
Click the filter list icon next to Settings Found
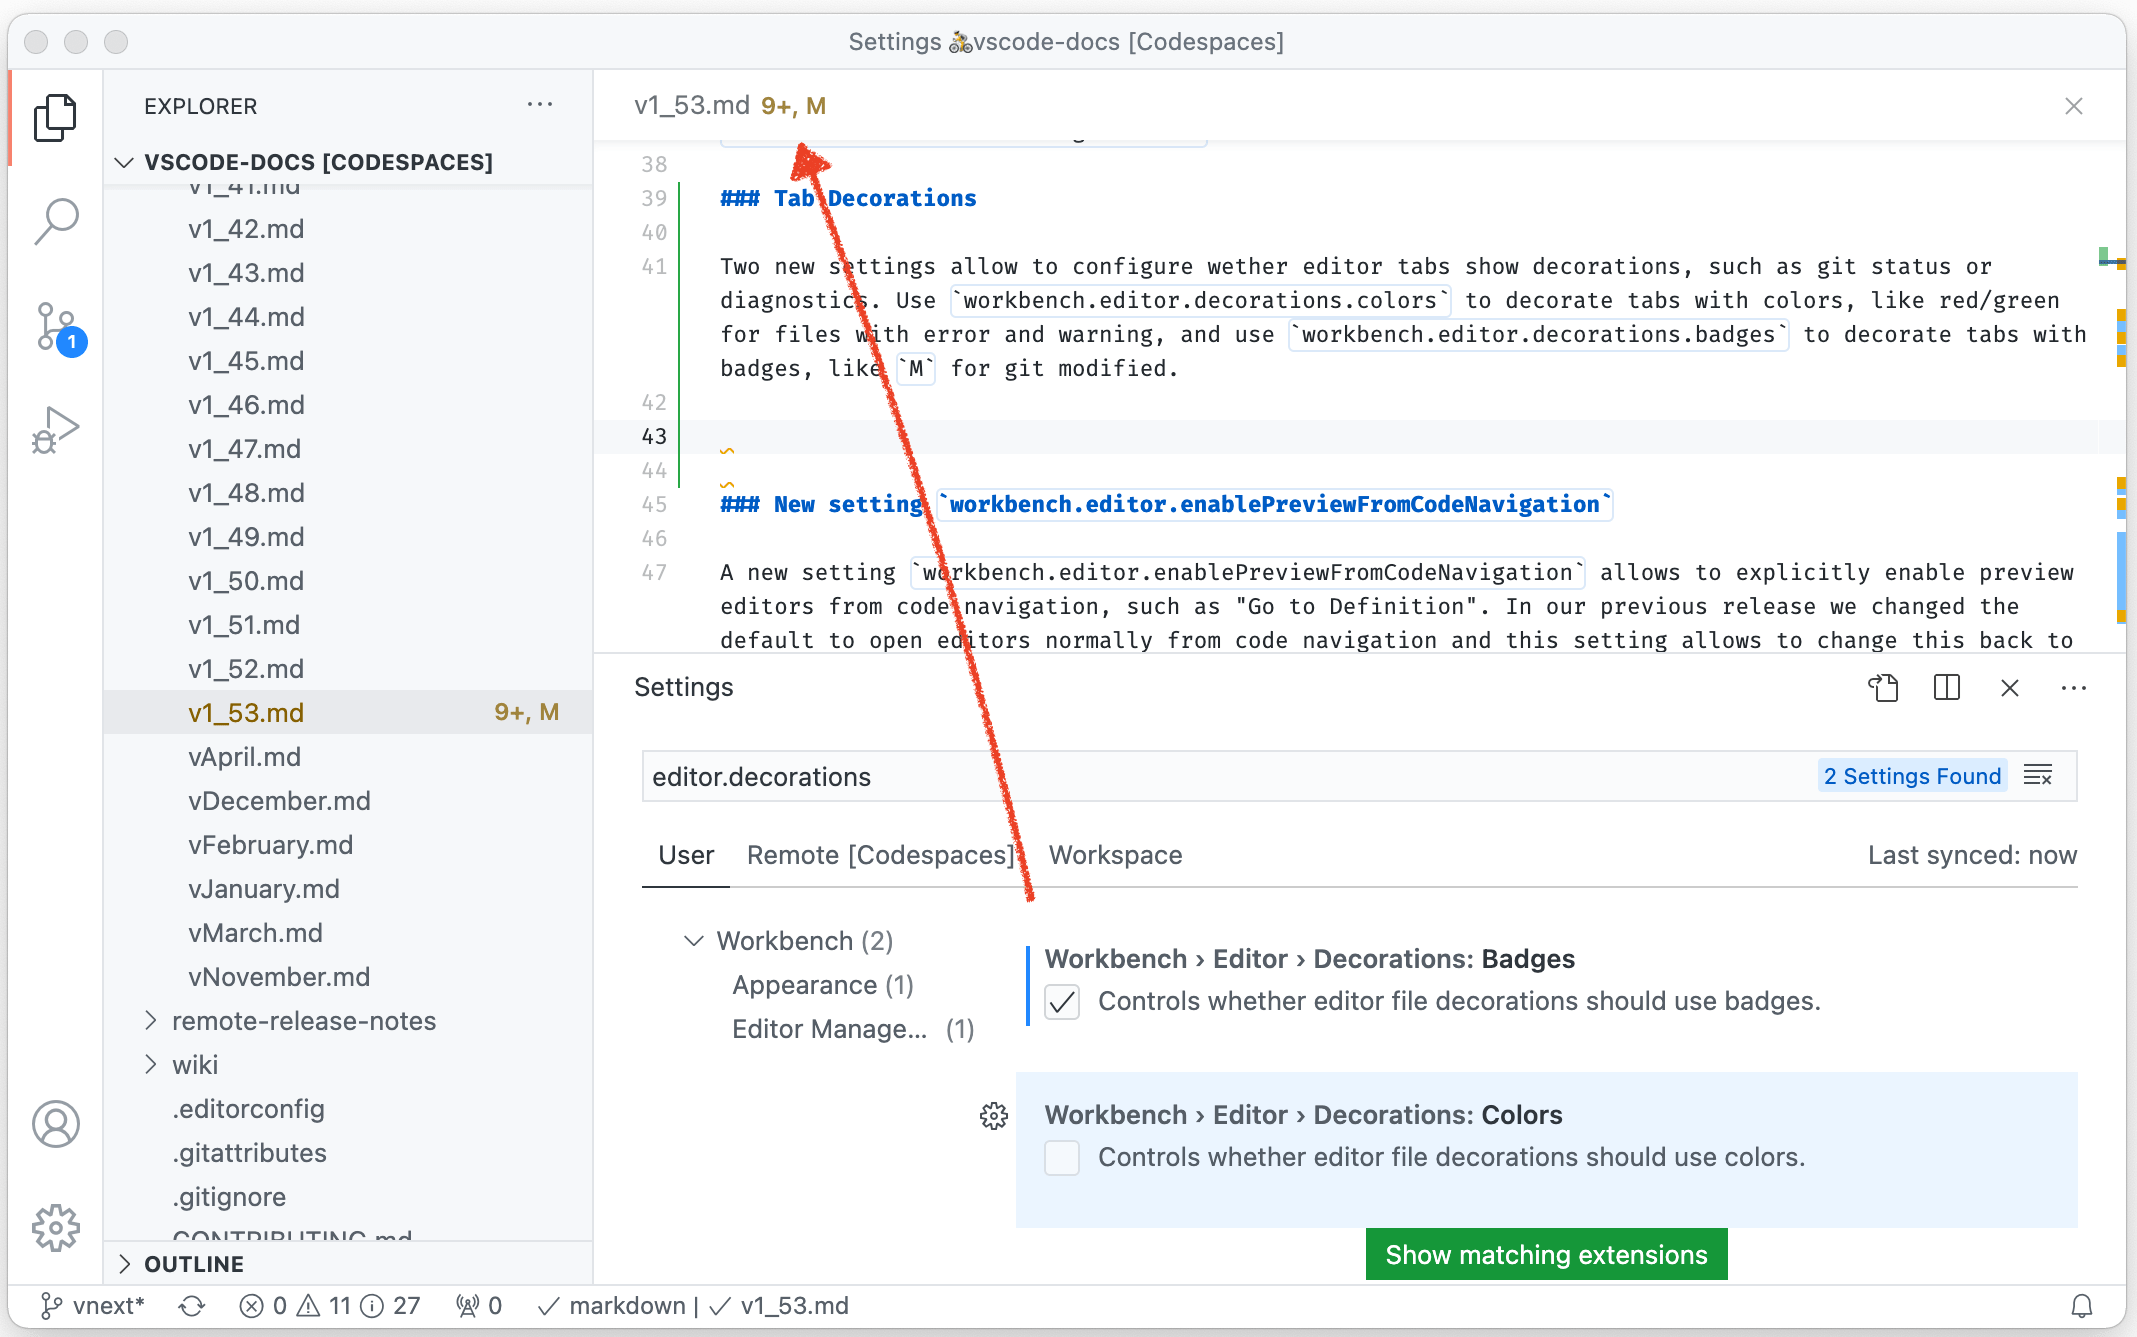click(x=2038, y=775)
